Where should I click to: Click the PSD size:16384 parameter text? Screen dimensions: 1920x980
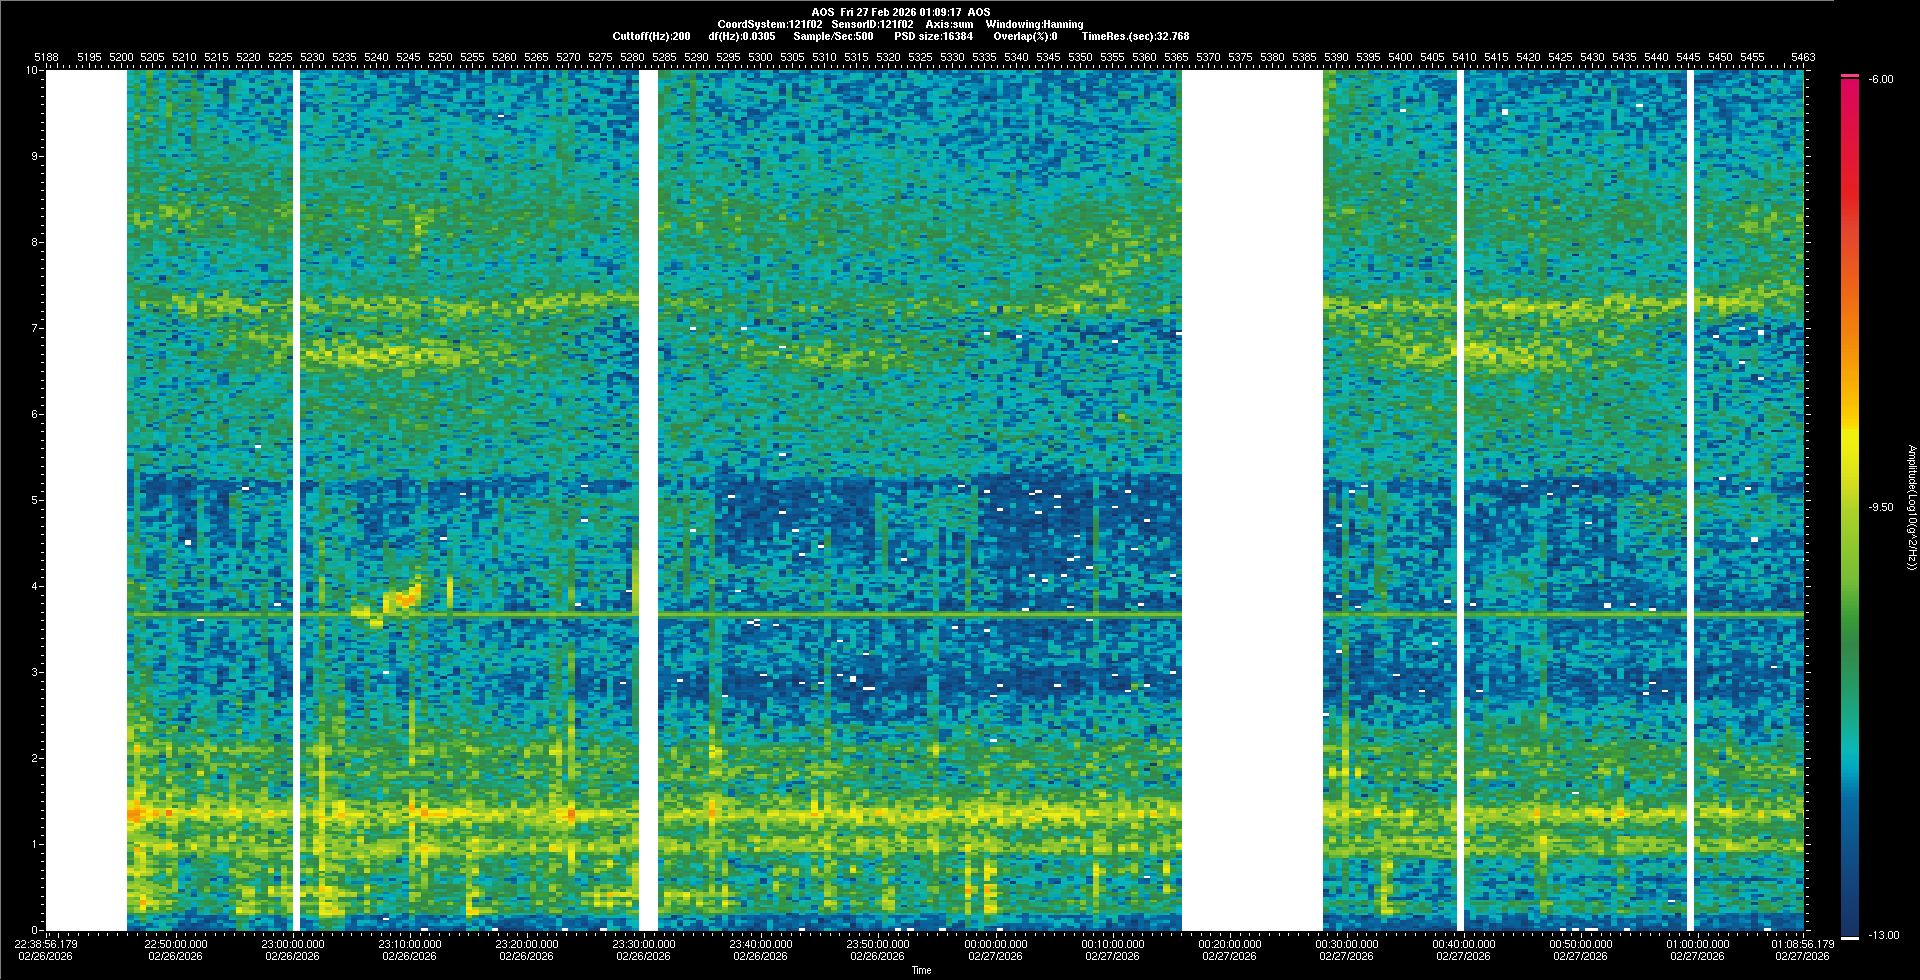[933, 36]
